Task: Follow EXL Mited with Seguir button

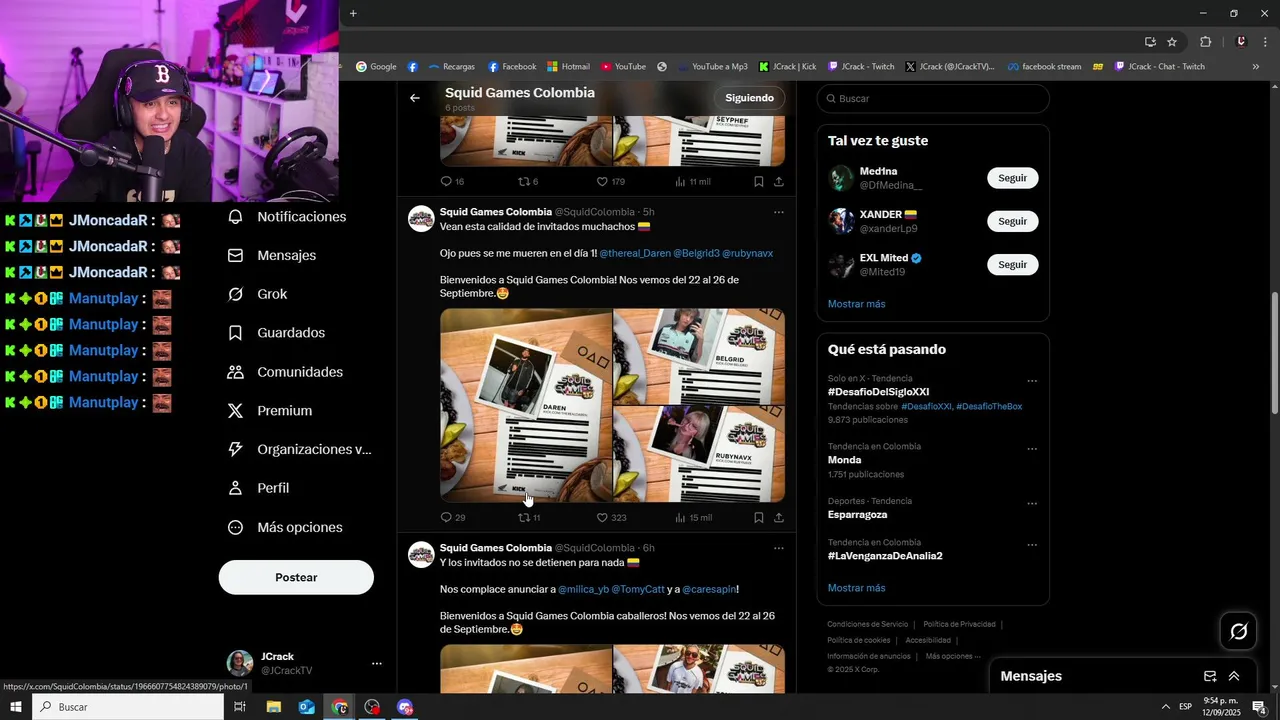Action: 1012,265
